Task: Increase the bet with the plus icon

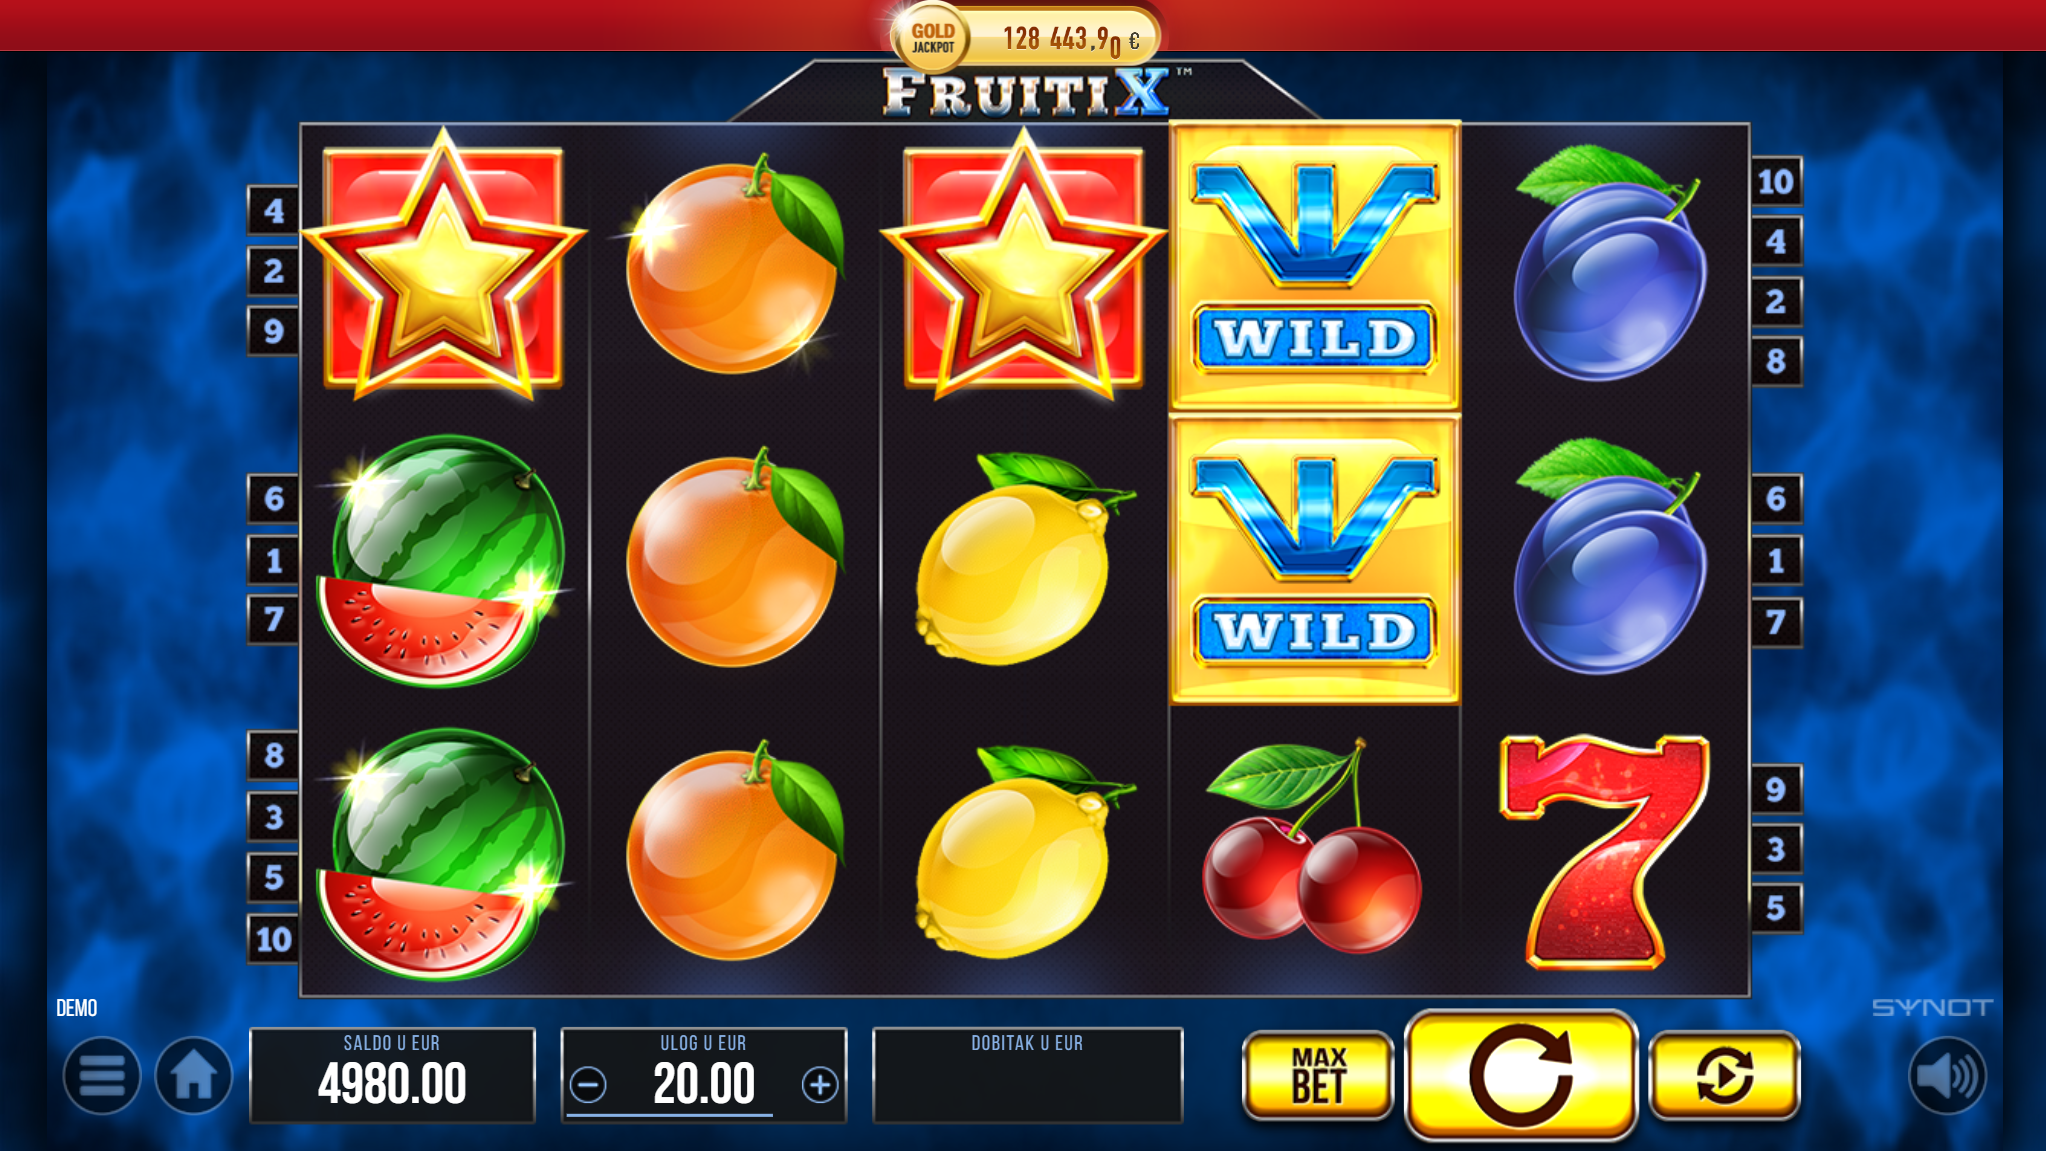Action: [820, 1085]
